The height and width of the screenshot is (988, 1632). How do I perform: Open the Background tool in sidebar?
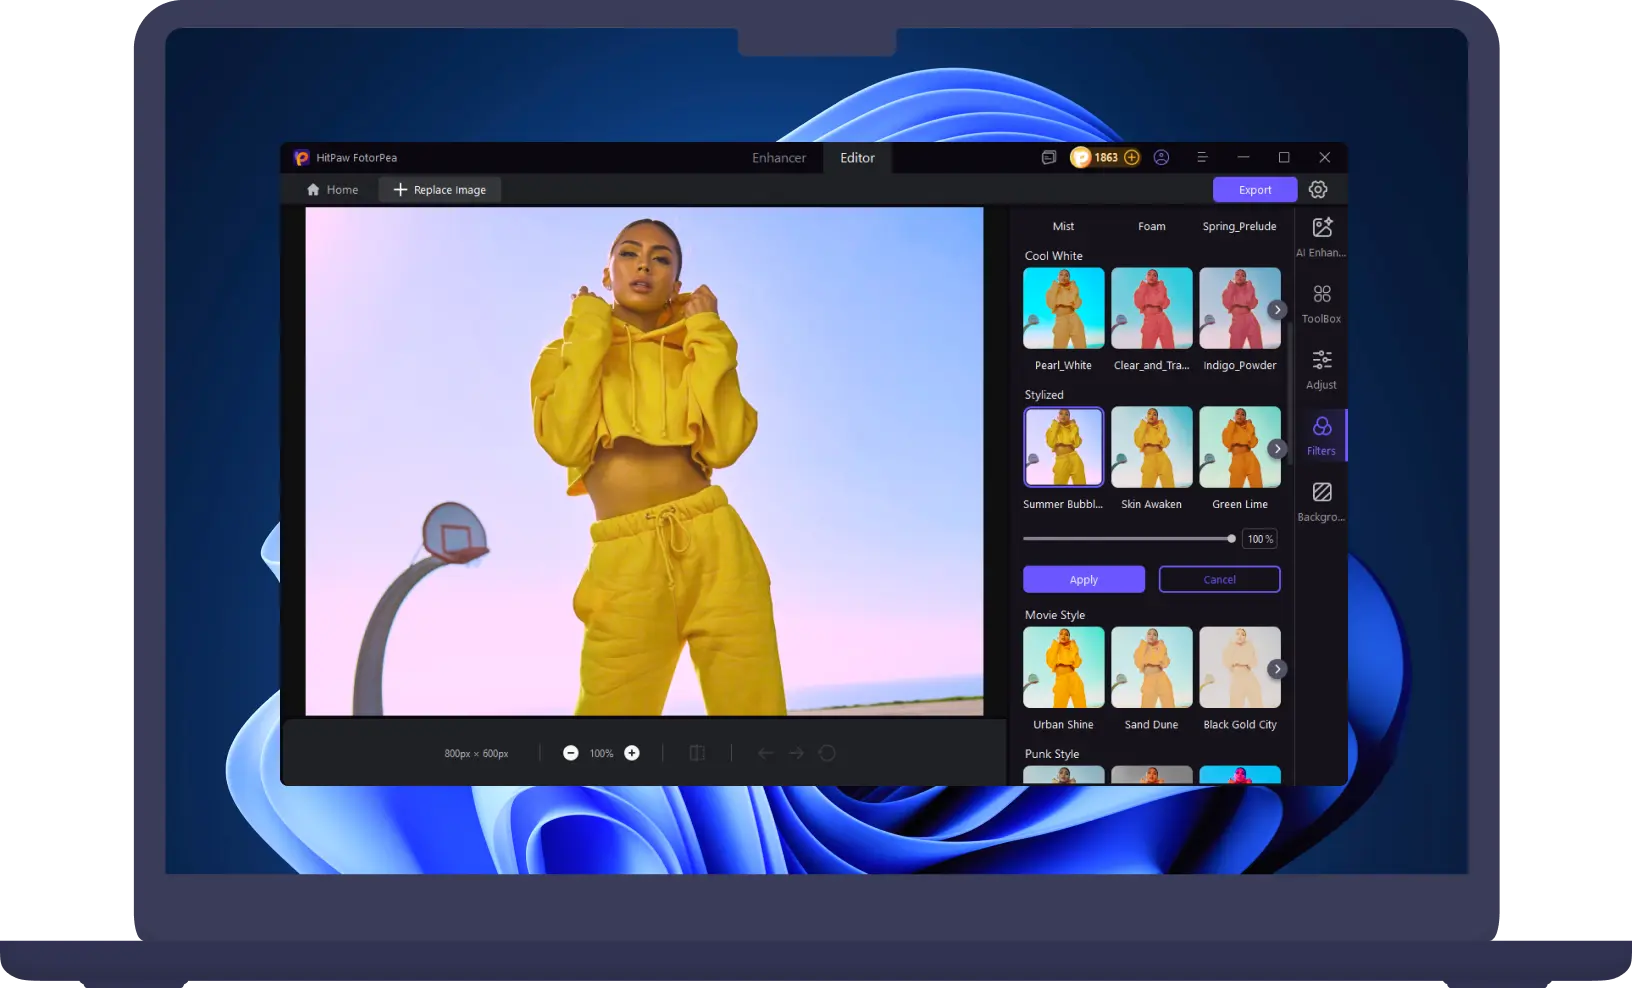[x=1321, y=501]
